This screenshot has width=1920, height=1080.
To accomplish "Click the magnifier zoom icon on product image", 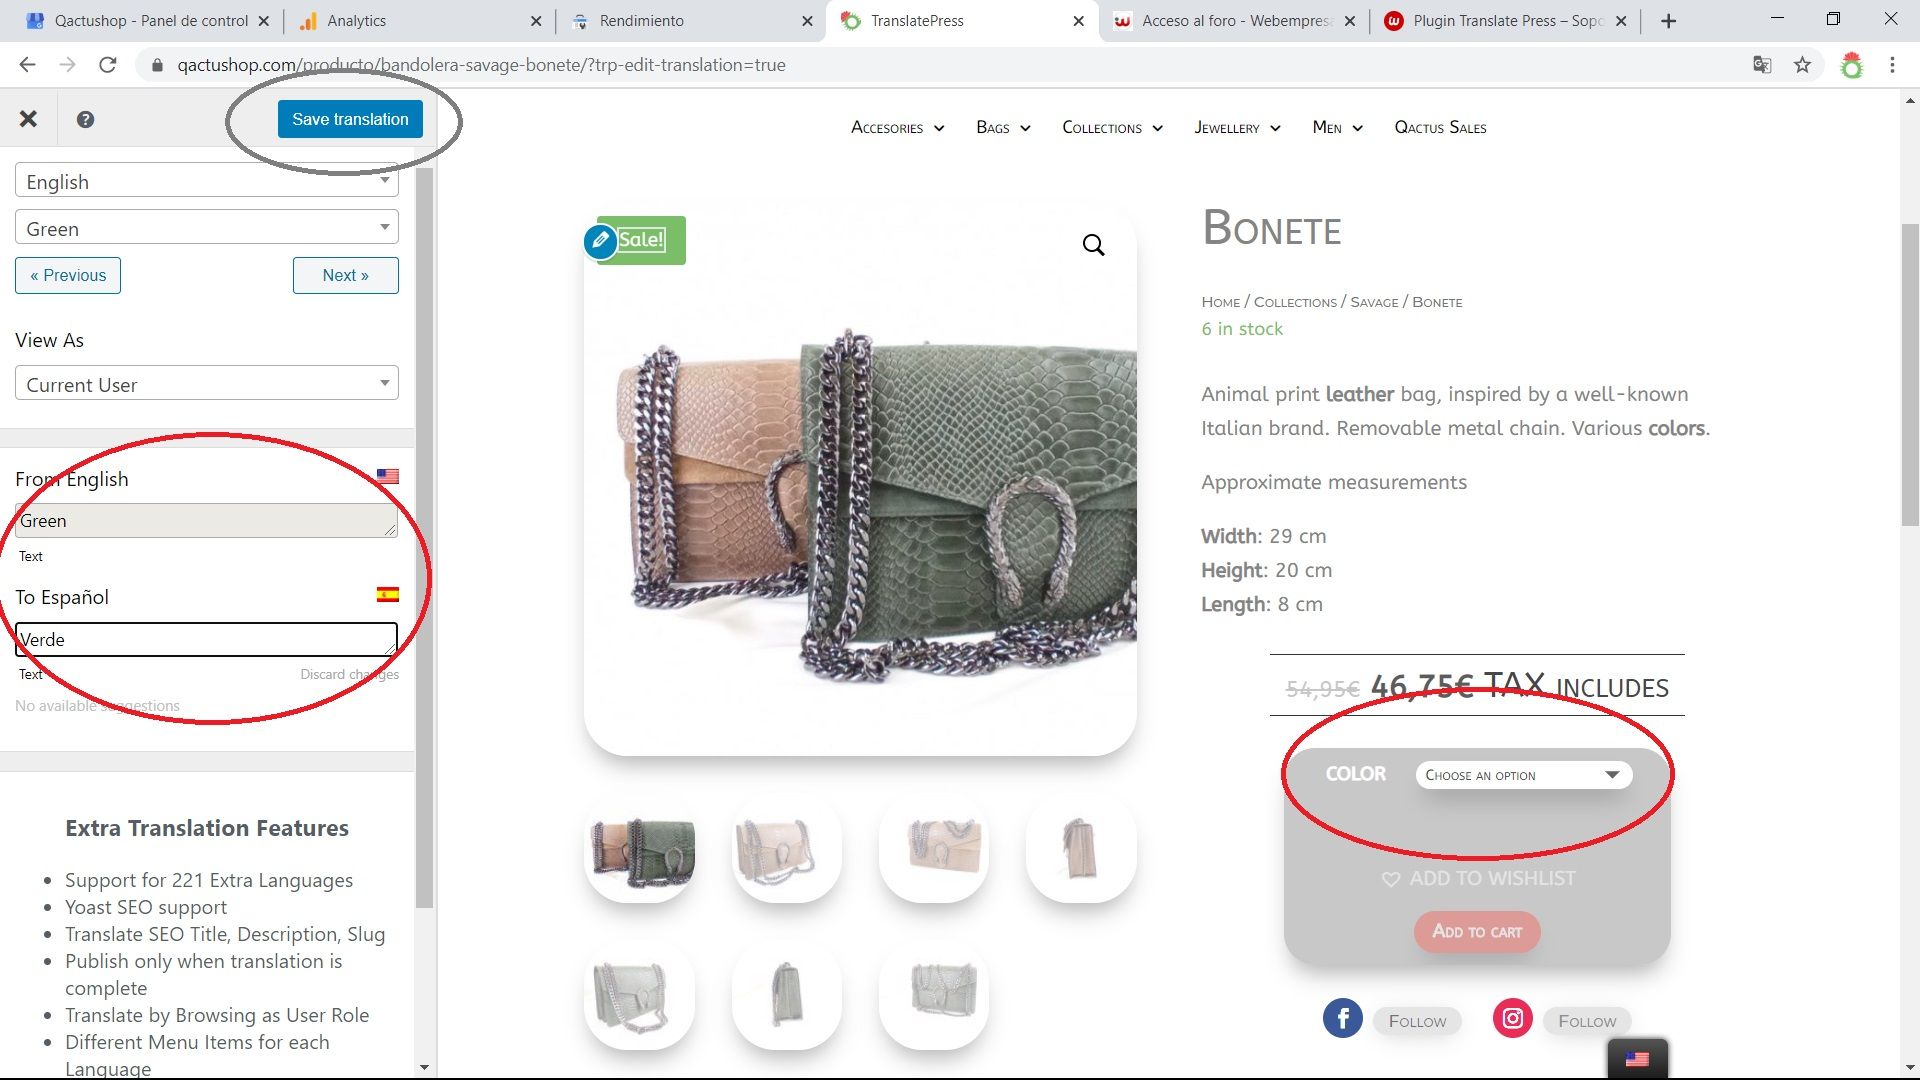I will (x=1093, y=245).
